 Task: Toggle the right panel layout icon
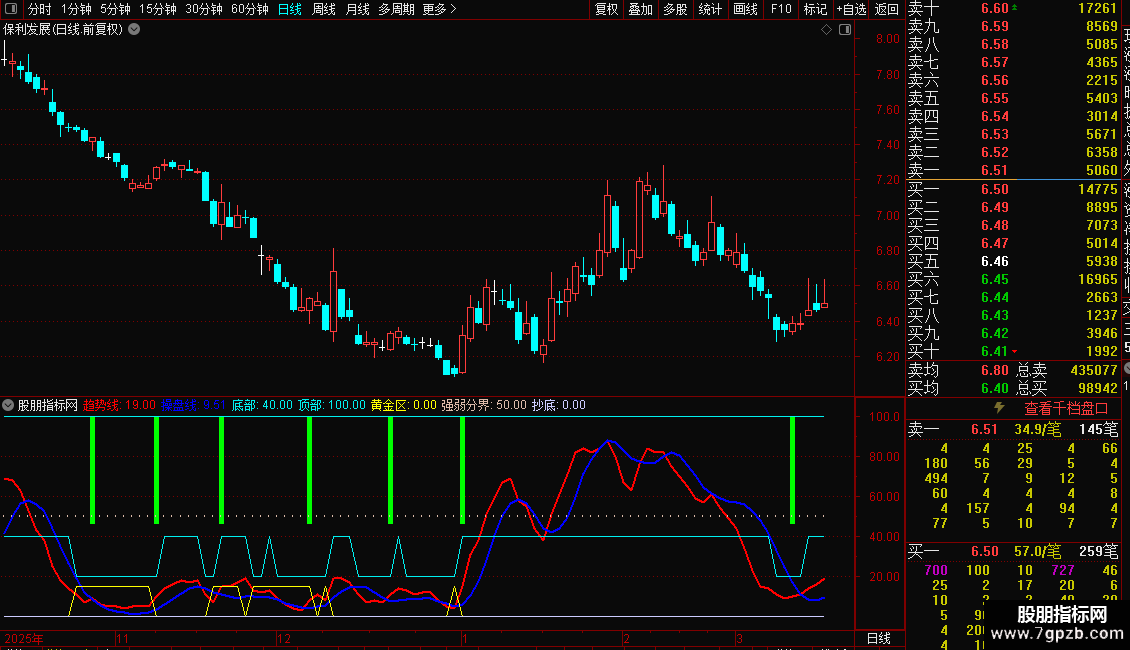click(x=845, y=30)
